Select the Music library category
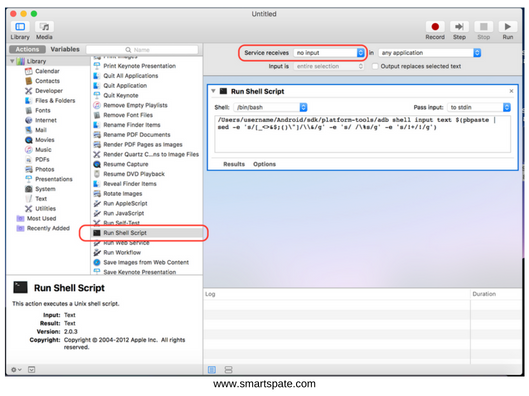529x396 pixels. (x=43, y=149)
